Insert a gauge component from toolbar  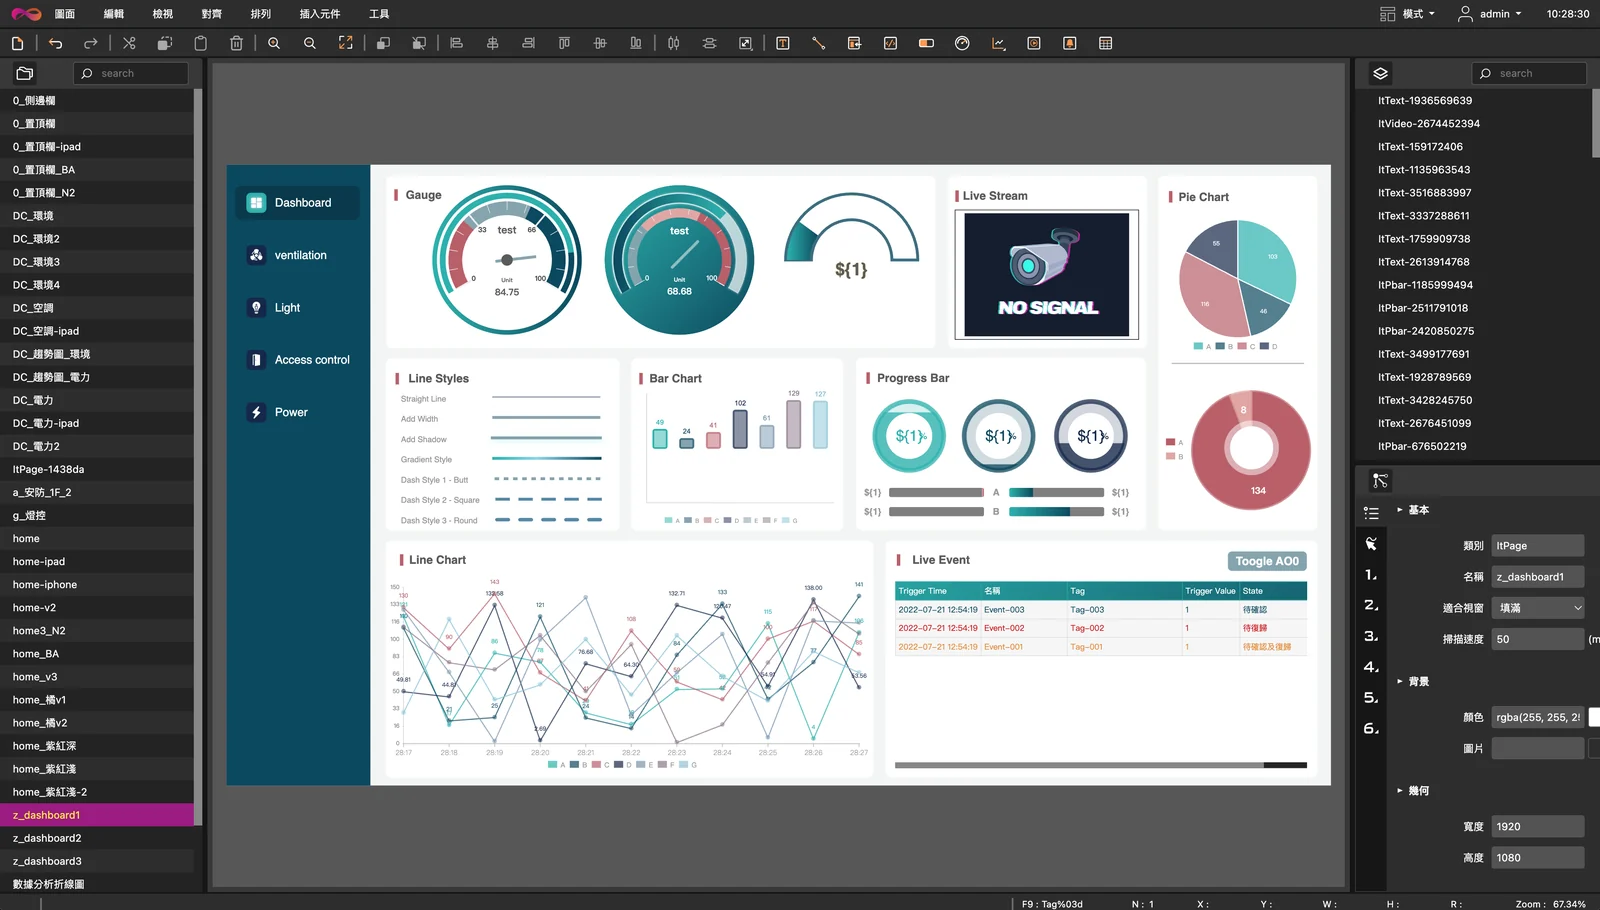click(x=962, y=43)
